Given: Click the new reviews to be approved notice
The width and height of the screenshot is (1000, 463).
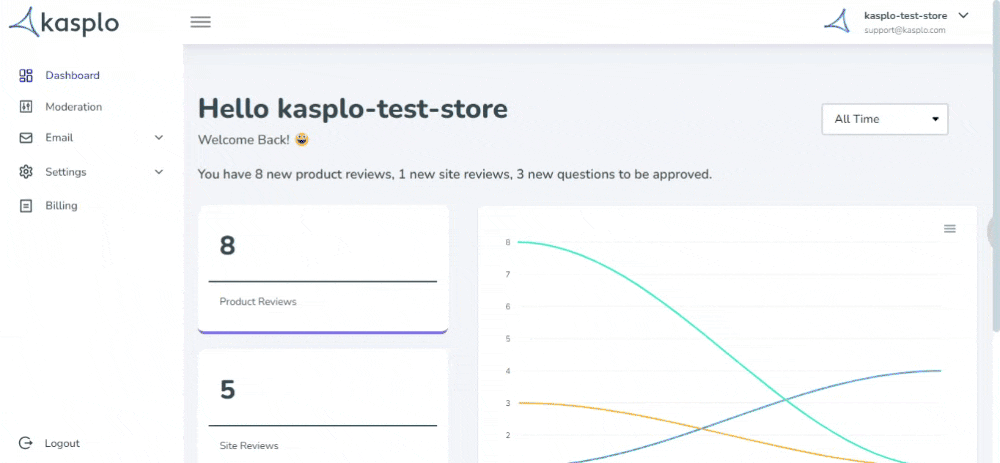Looking at the screenshot, I should click(x=455, y=174).
